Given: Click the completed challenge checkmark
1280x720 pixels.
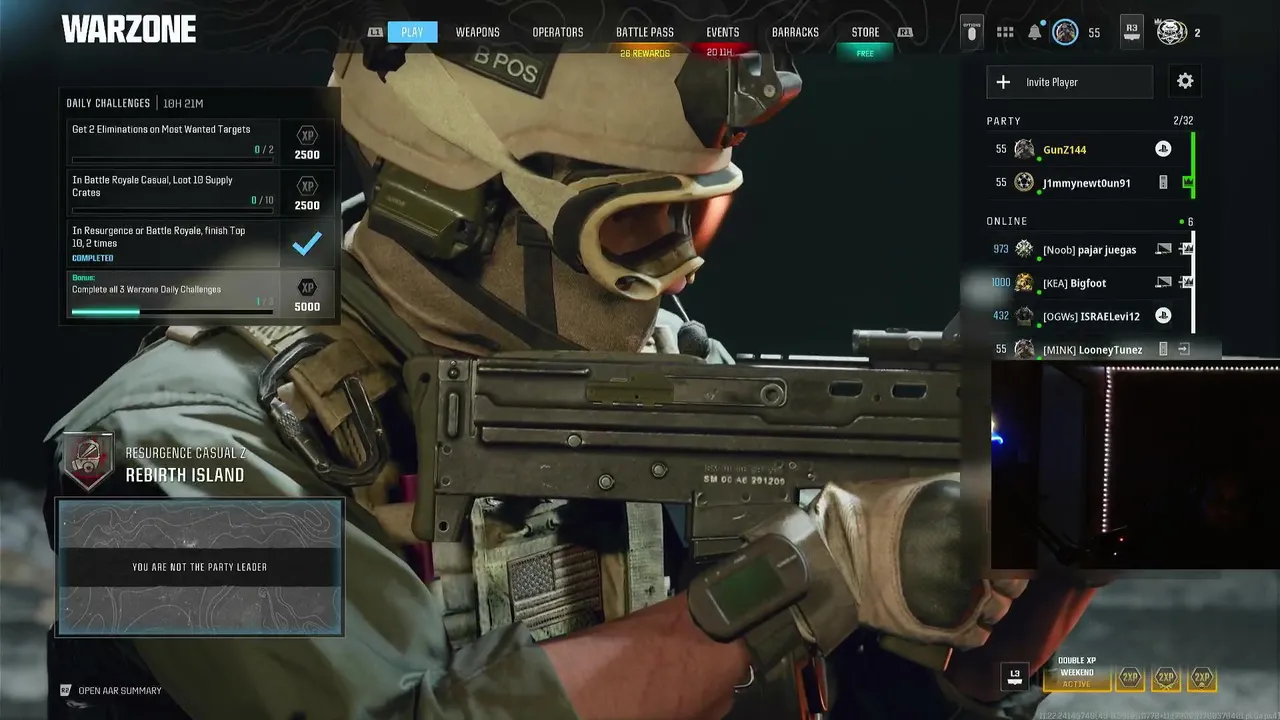Looking at the screenshot, I should (x=307, y=243).
